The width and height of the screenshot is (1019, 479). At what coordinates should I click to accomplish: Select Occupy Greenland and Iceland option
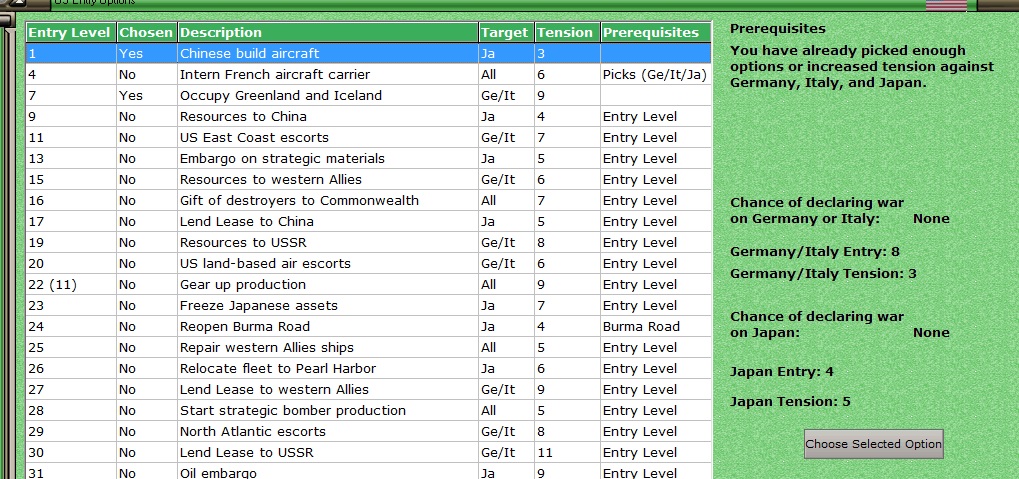pos(368,96)
